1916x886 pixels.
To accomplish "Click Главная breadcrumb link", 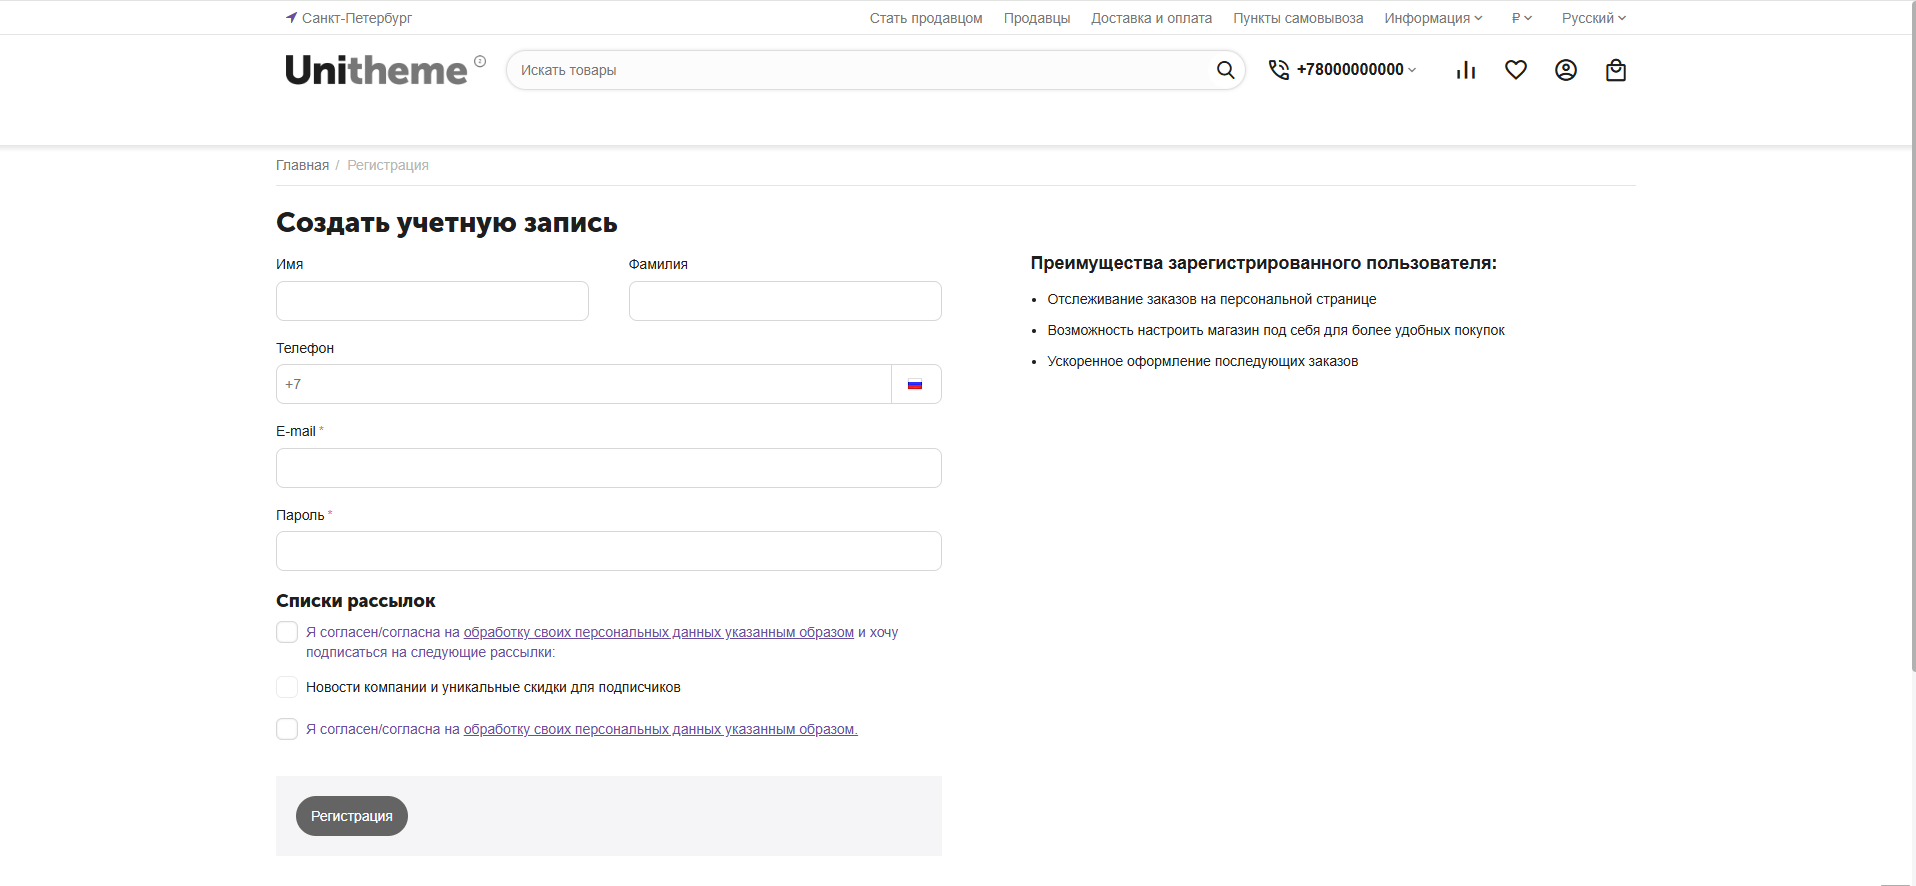I will [x=302, y=165].
